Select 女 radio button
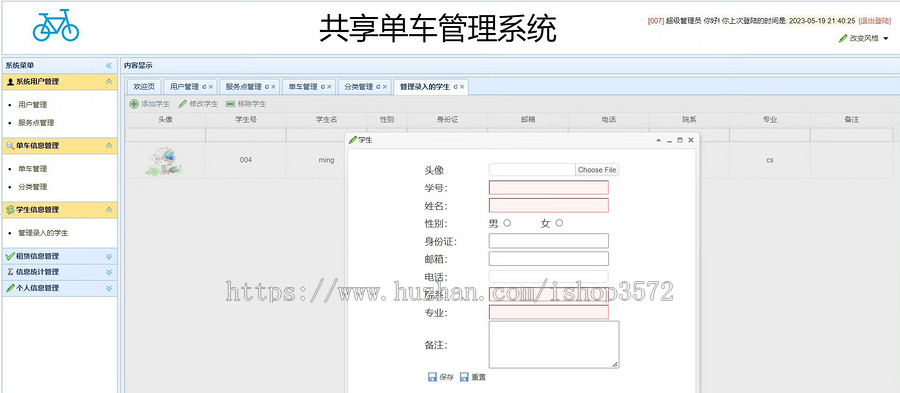The height and width of the screenshot is (393, 900). [559, 223]
